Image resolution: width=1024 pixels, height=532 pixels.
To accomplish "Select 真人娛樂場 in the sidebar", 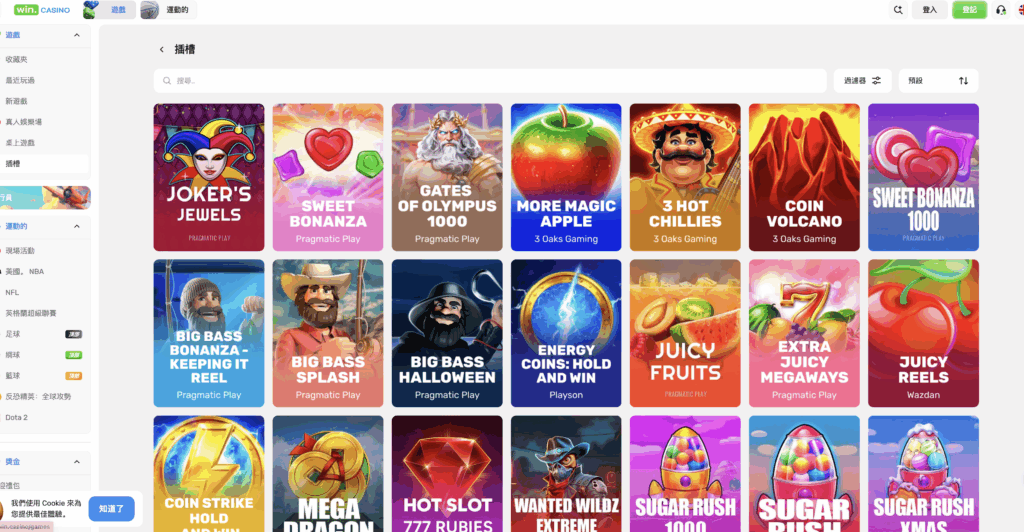I will [x=24, y=122].
